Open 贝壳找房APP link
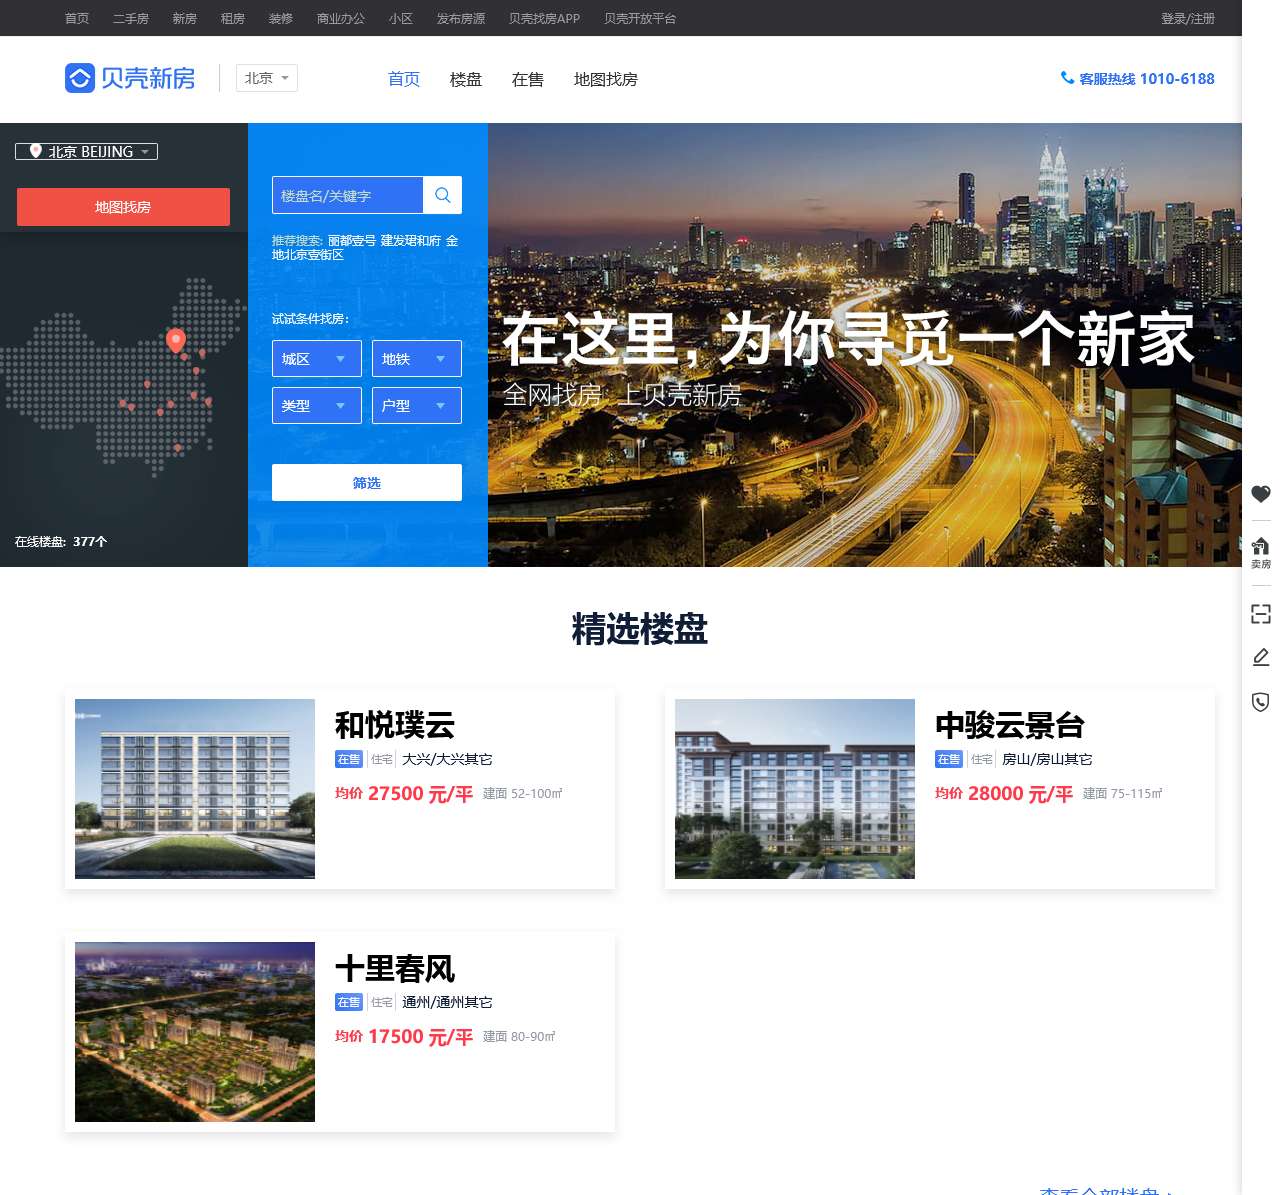Screen dimensions: 1280x1195 544,18
